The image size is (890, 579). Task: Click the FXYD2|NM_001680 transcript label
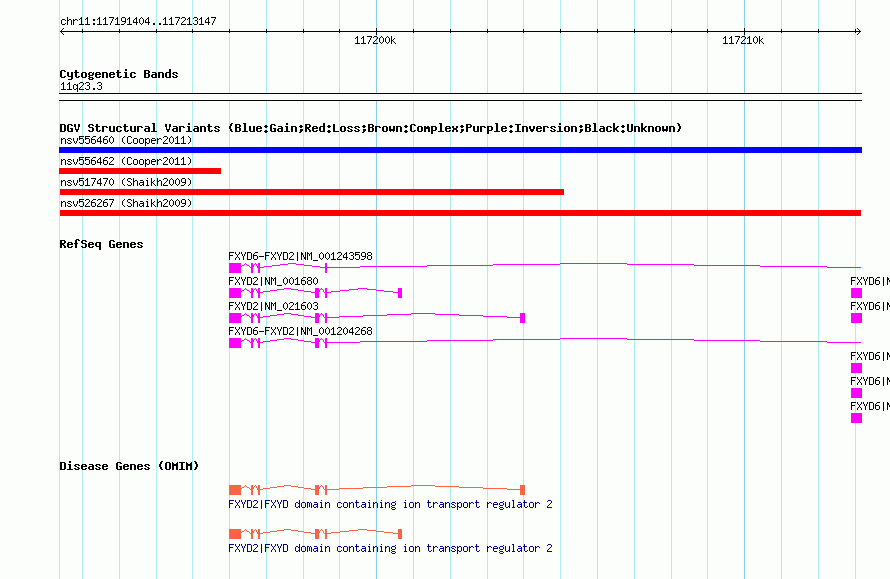coord(273,281)
